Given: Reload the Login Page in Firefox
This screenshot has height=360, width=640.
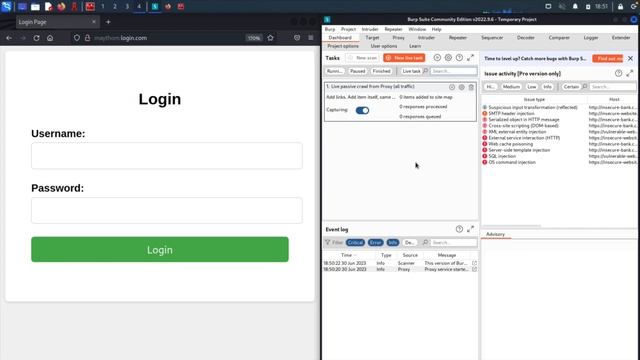Looking at the screenshot, I should tap(36, 38).
